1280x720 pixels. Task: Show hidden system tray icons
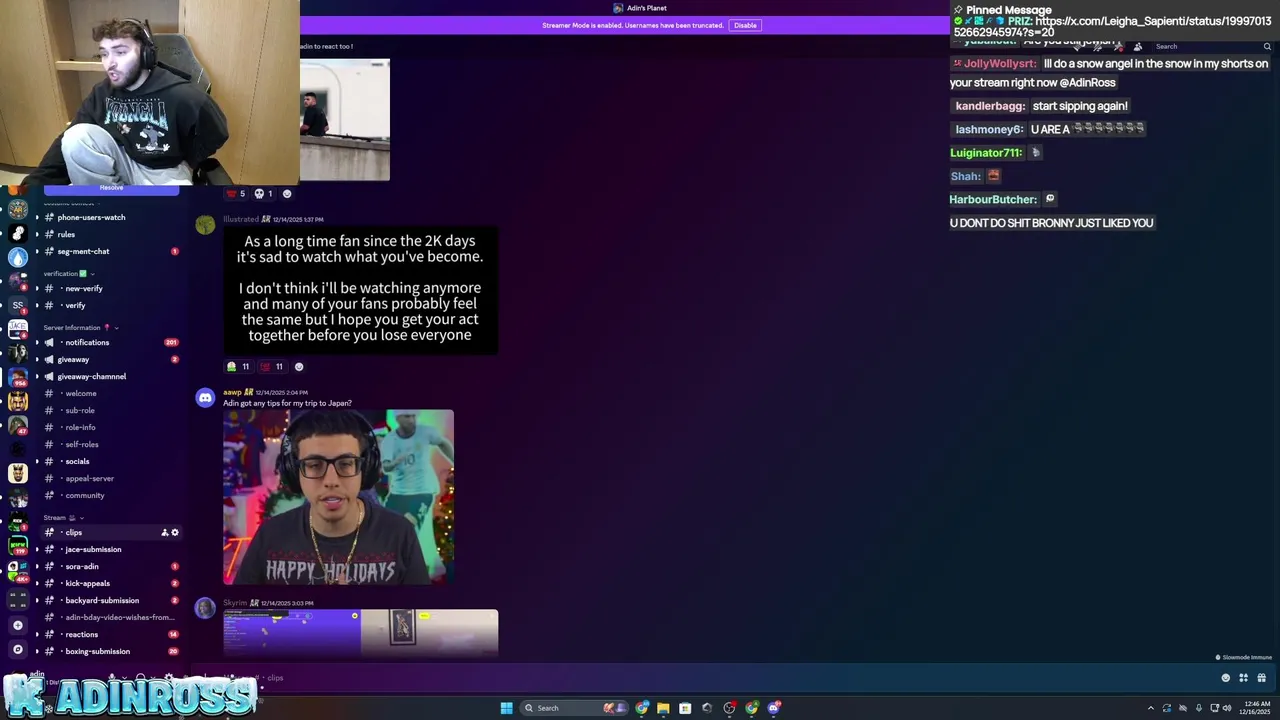(x=1150, y=708)
